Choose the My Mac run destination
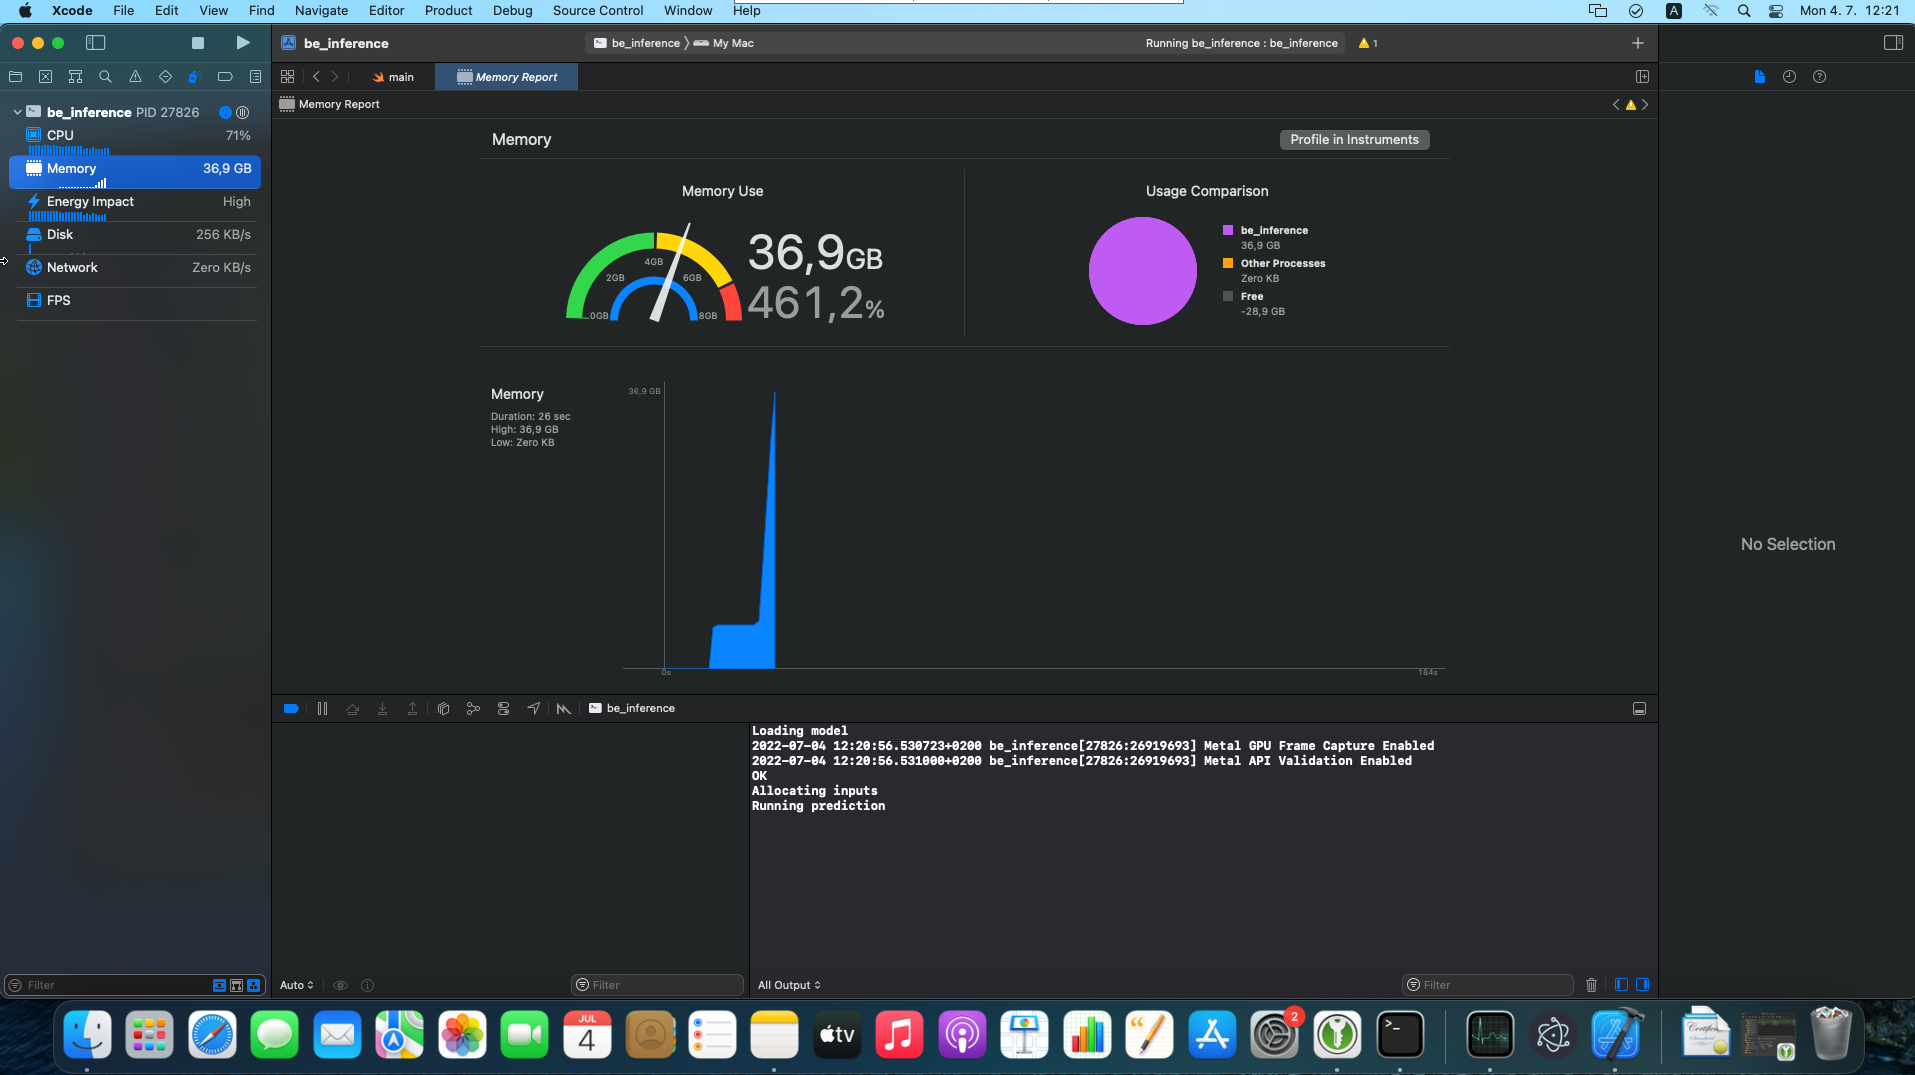The height and width of the screenshot is (1075, 1915). 724,43
